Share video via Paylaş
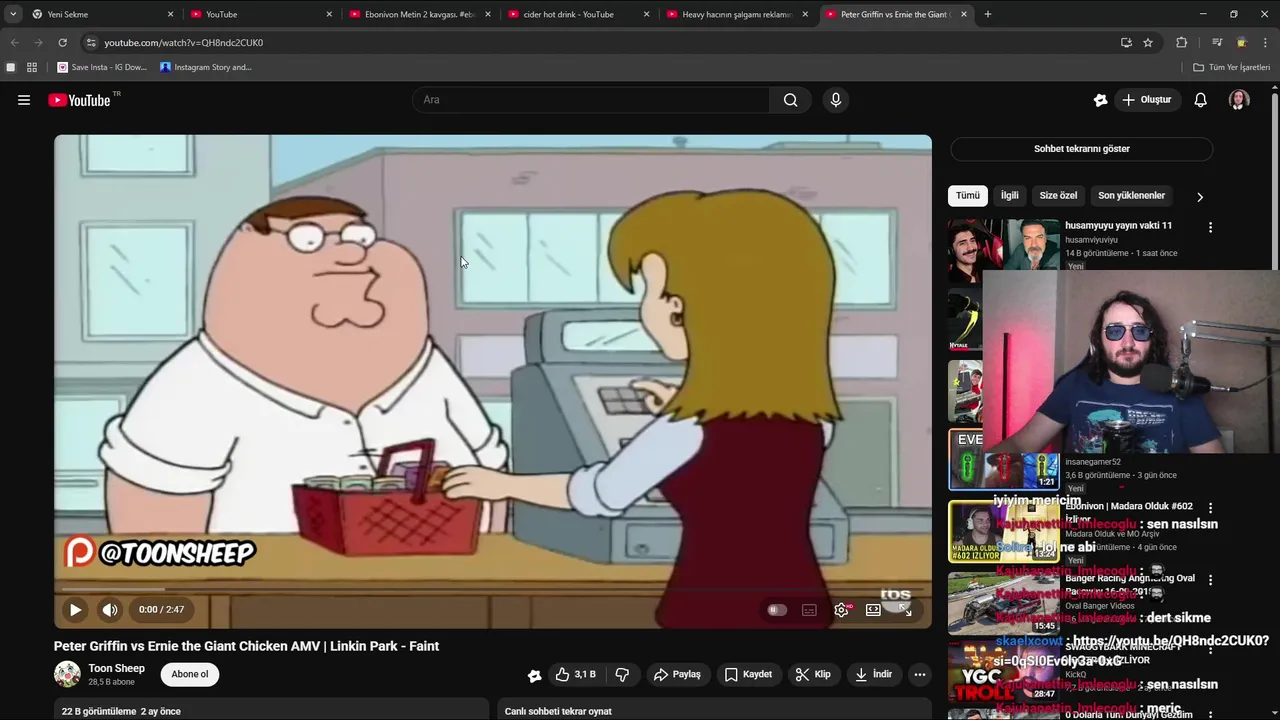 click(677, 675)
